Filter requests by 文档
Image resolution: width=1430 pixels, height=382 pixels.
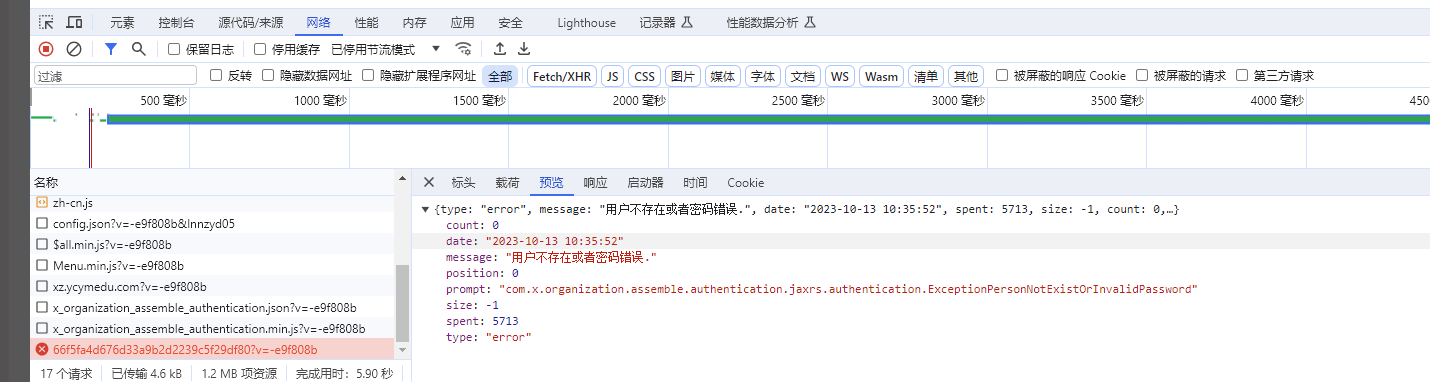[x=802, y=76]
